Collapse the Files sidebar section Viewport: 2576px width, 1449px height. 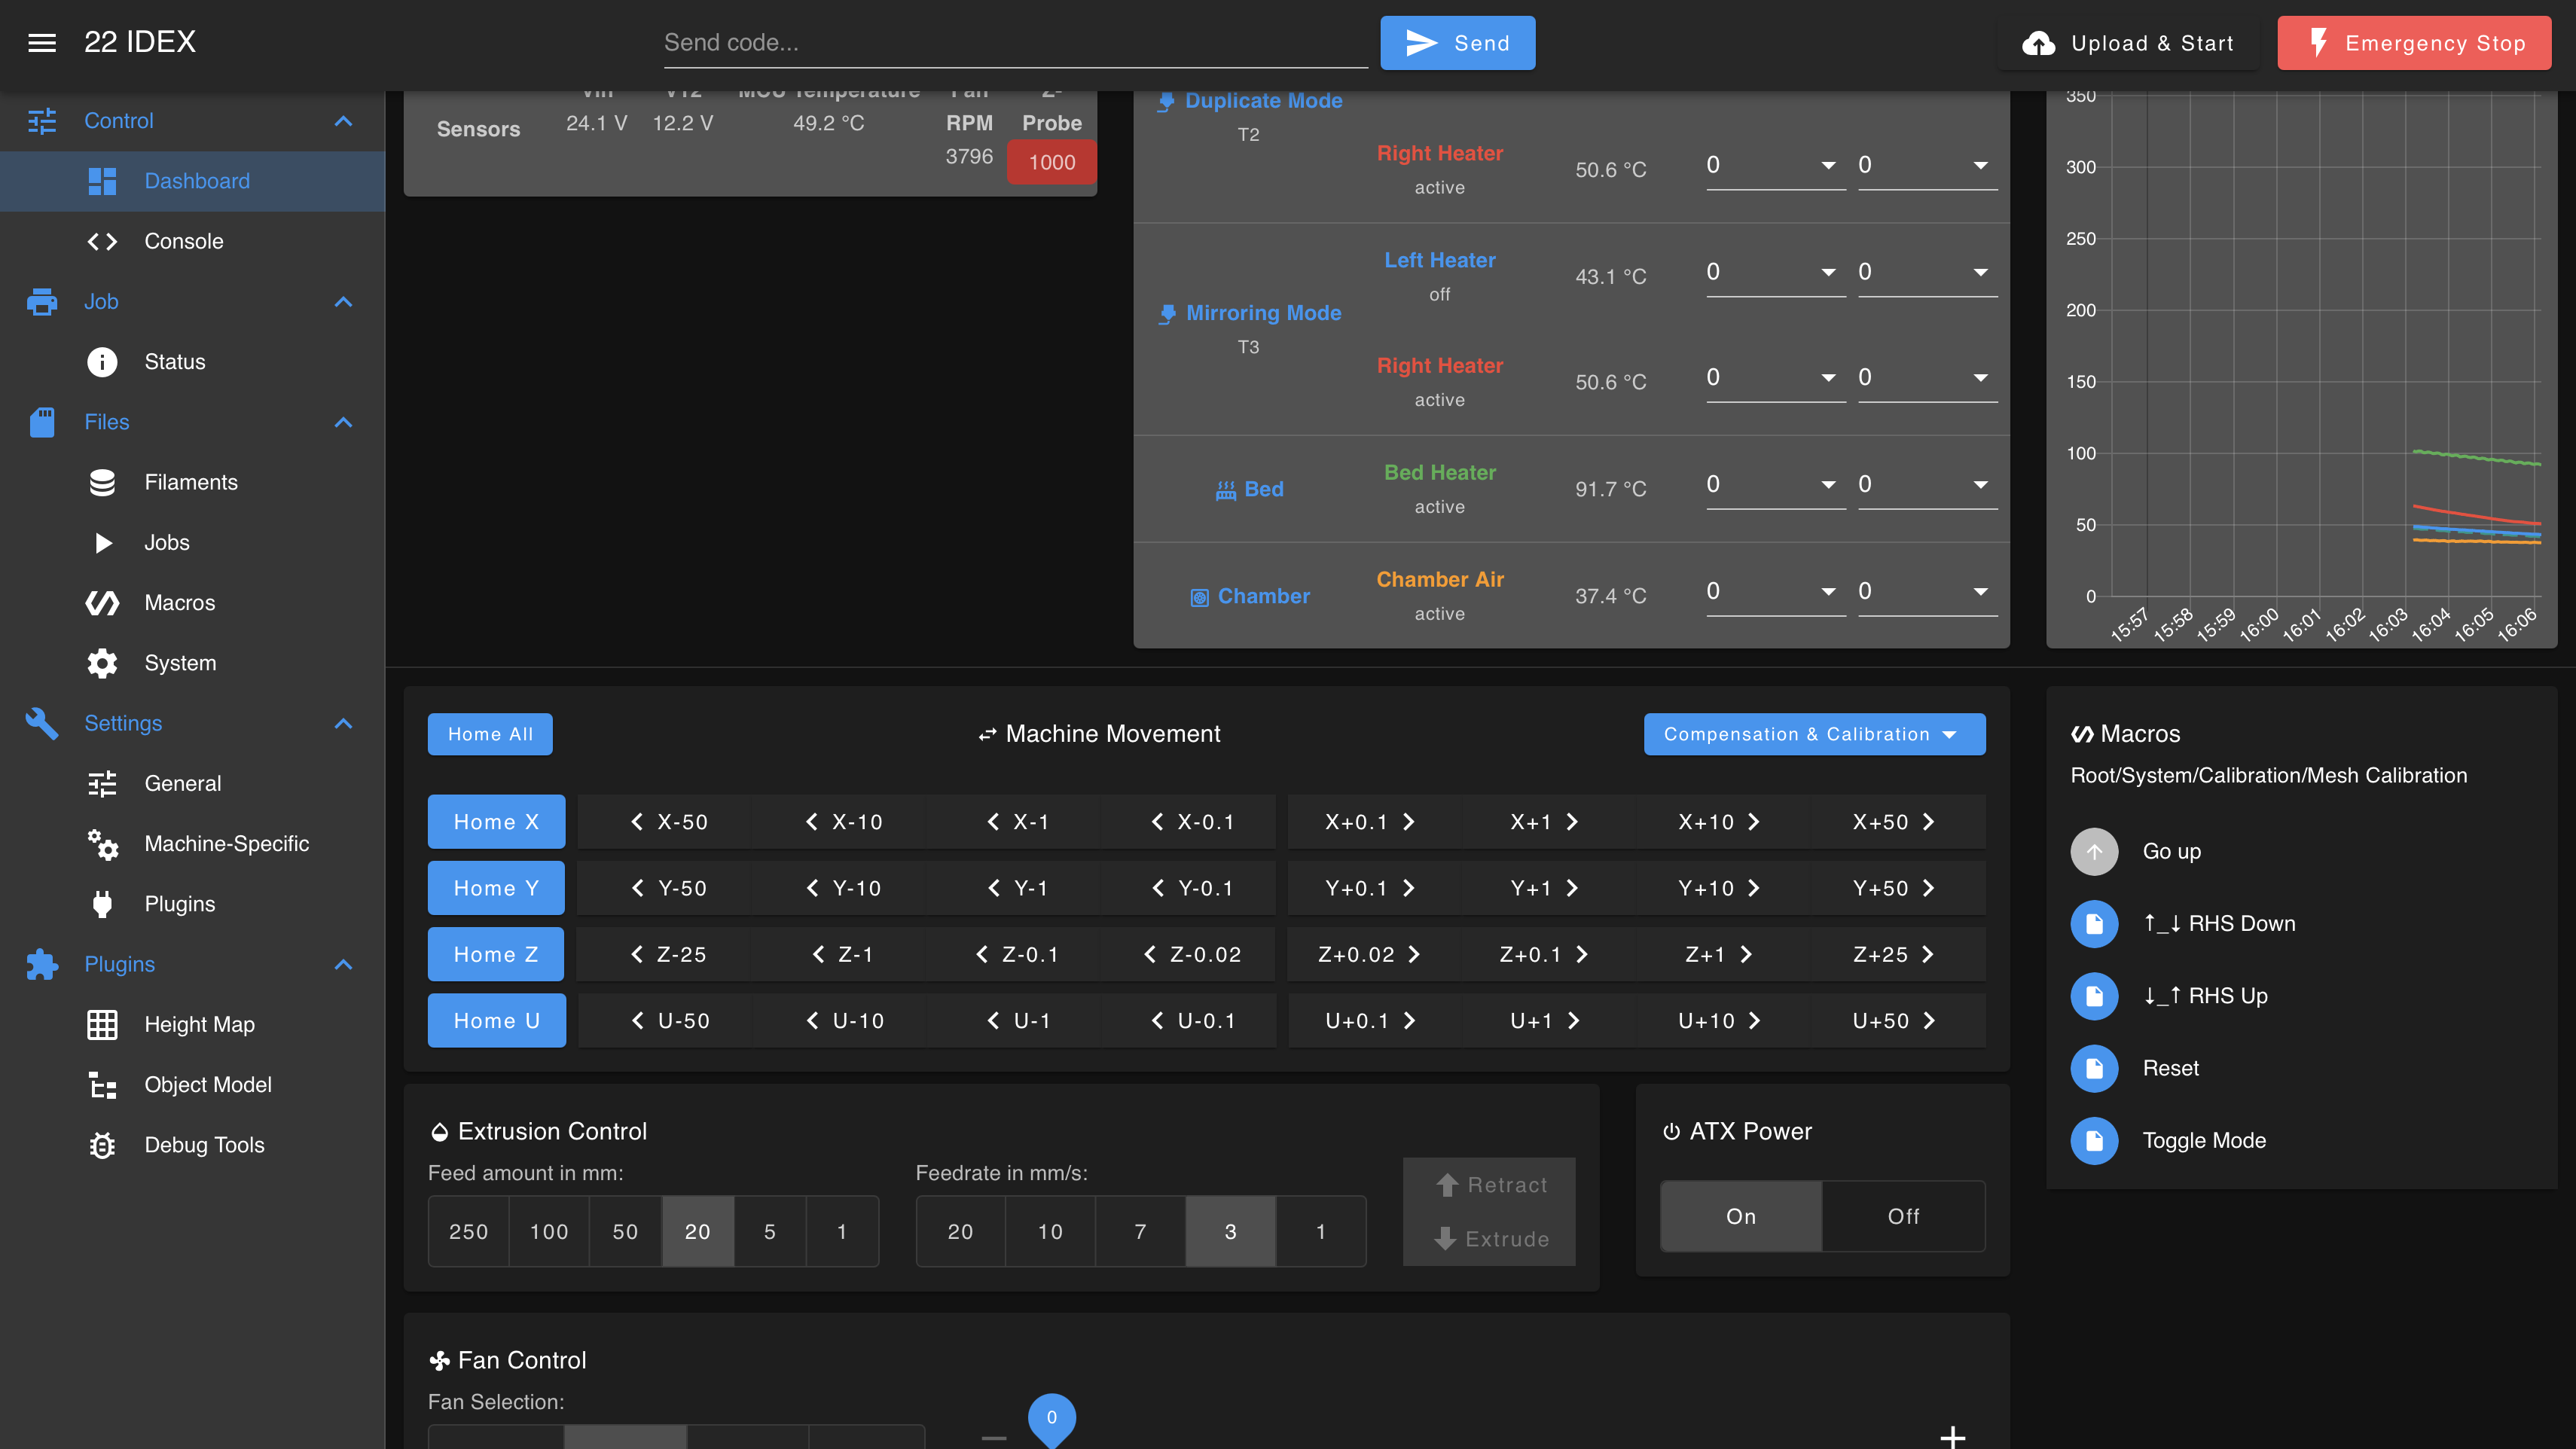[343, 422]
